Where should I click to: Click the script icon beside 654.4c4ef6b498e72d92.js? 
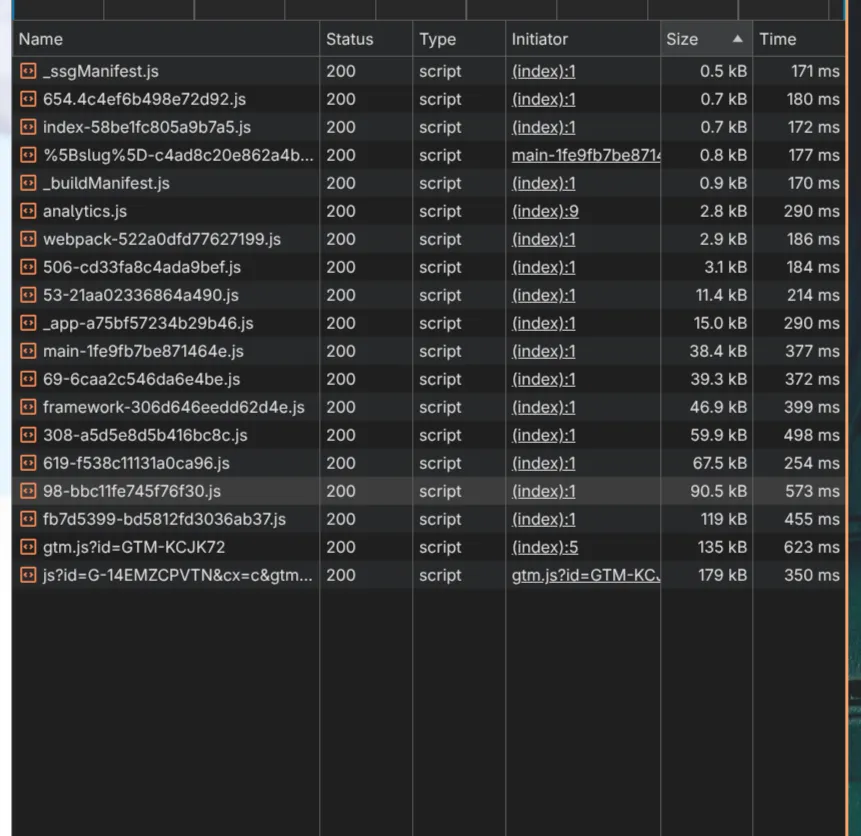click(28, 99)
